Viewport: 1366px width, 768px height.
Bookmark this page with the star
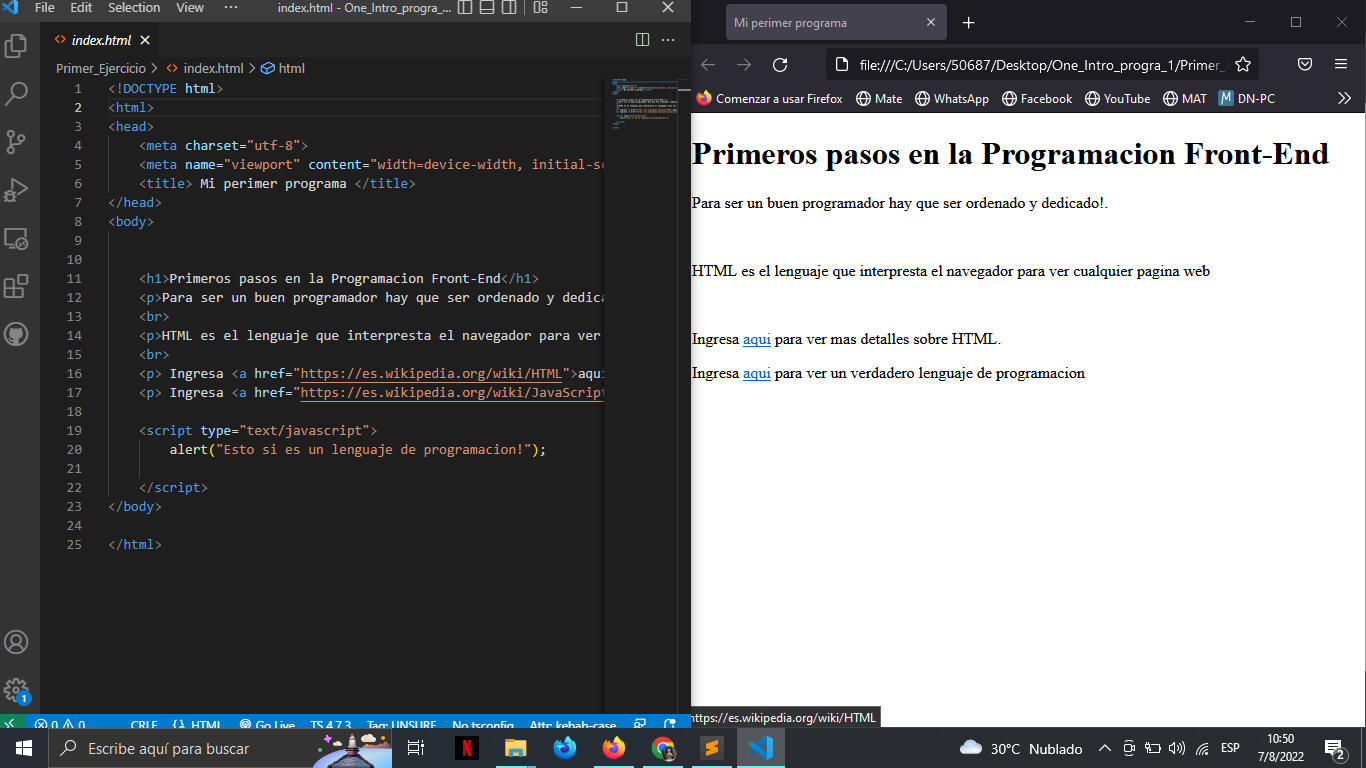(x=1243, y=65)
